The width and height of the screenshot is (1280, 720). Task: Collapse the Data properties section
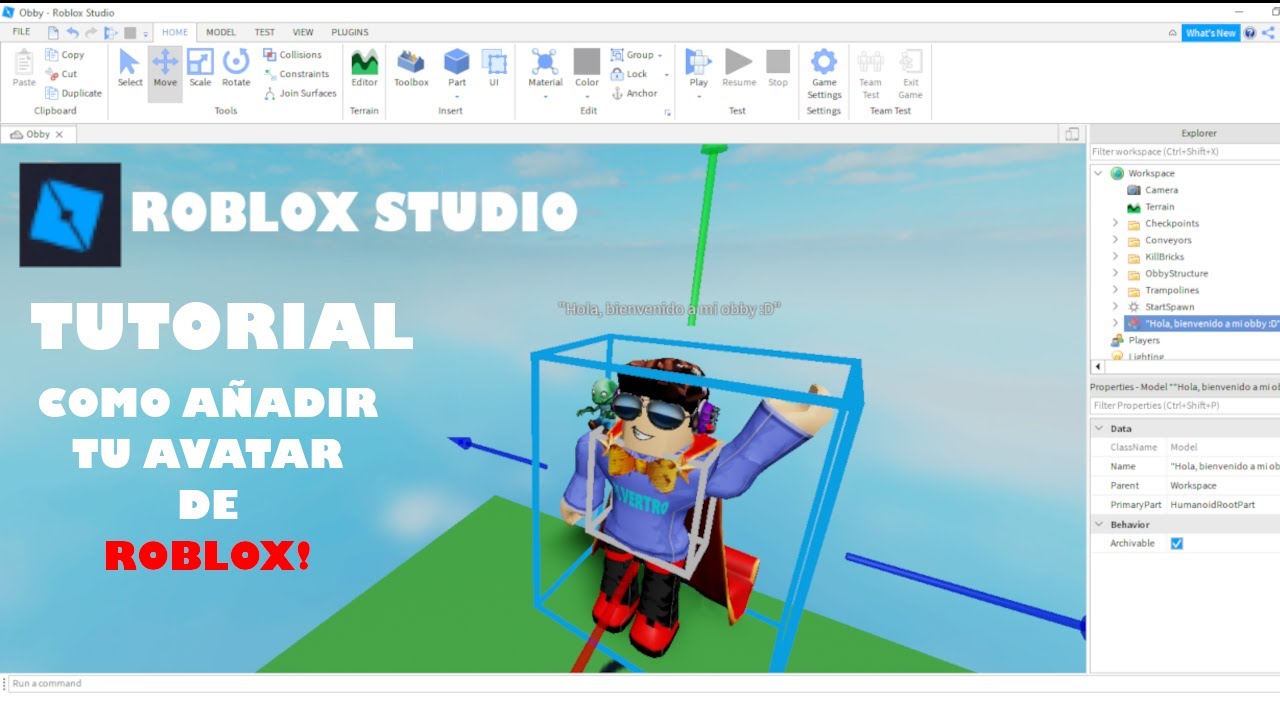pos(1099,428)
